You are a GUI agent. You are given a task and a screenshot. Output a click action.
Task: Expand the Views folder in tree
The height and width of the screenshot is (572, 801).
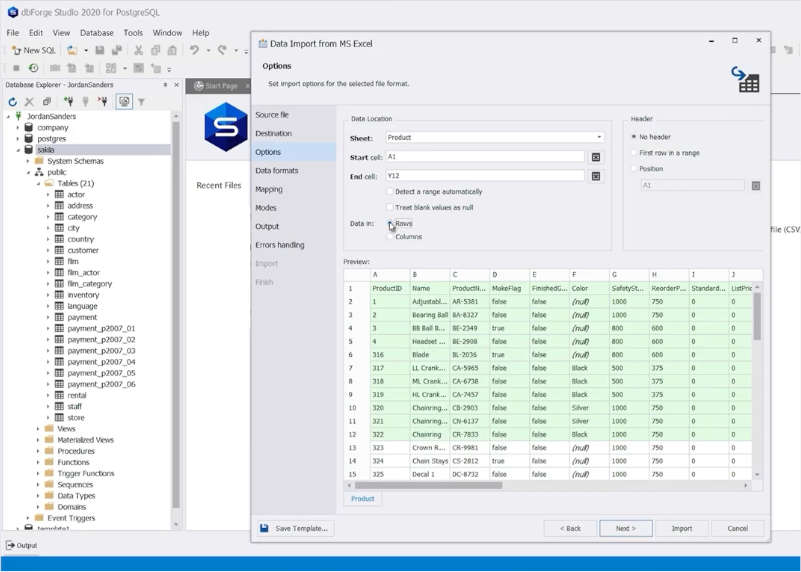click(x=38, y=429)
